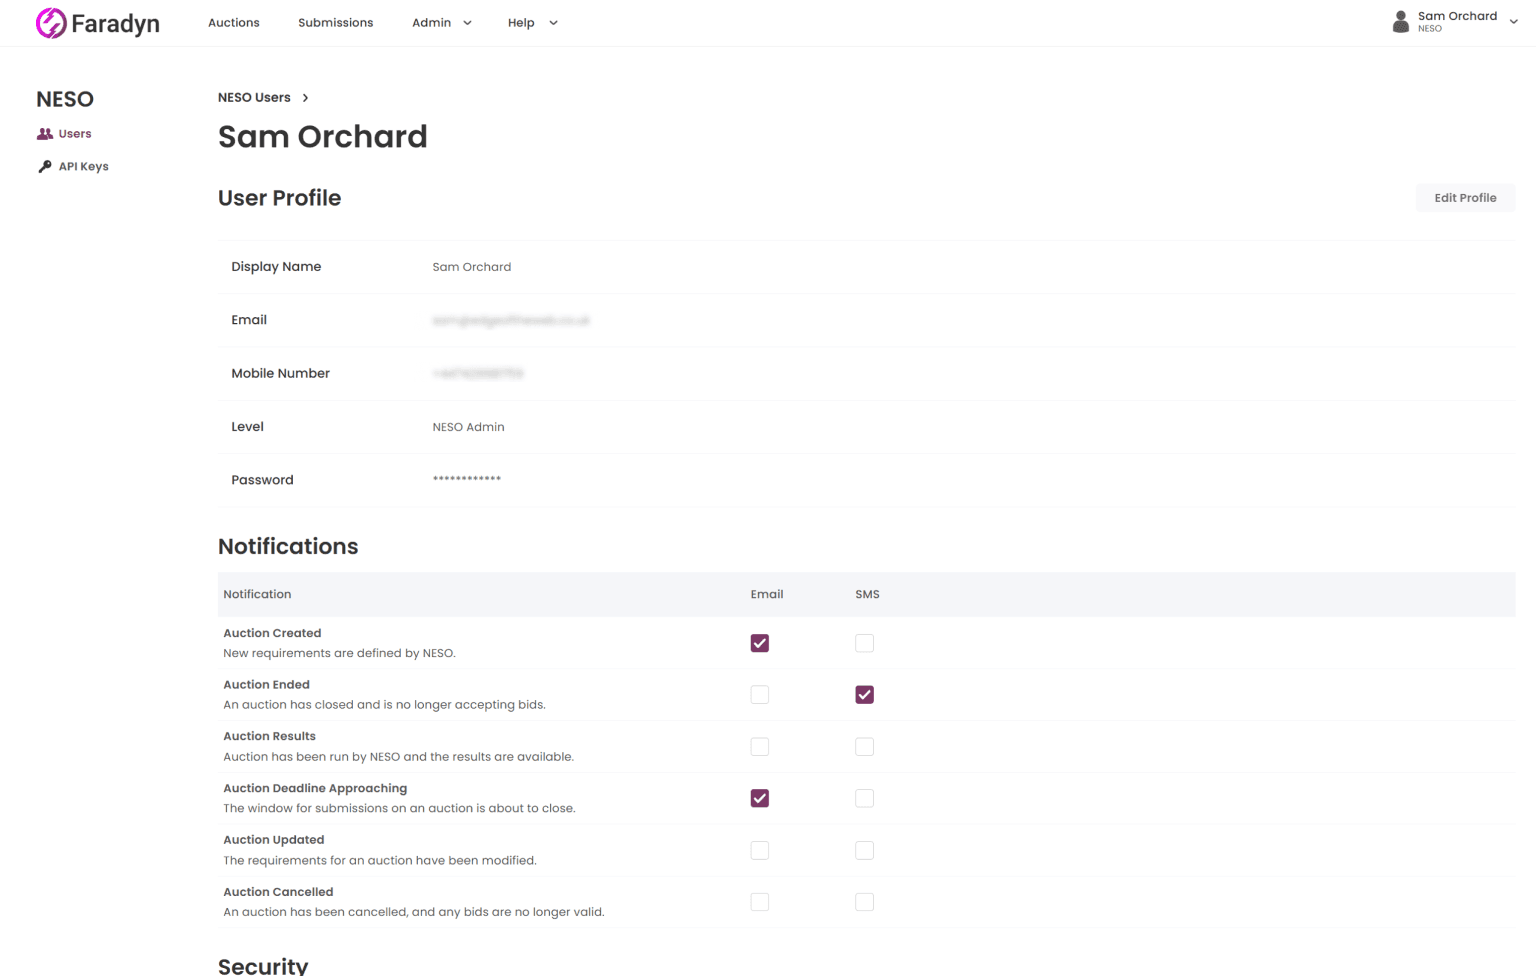Check SMS for Auction Cancelled

tap(864, 902)
